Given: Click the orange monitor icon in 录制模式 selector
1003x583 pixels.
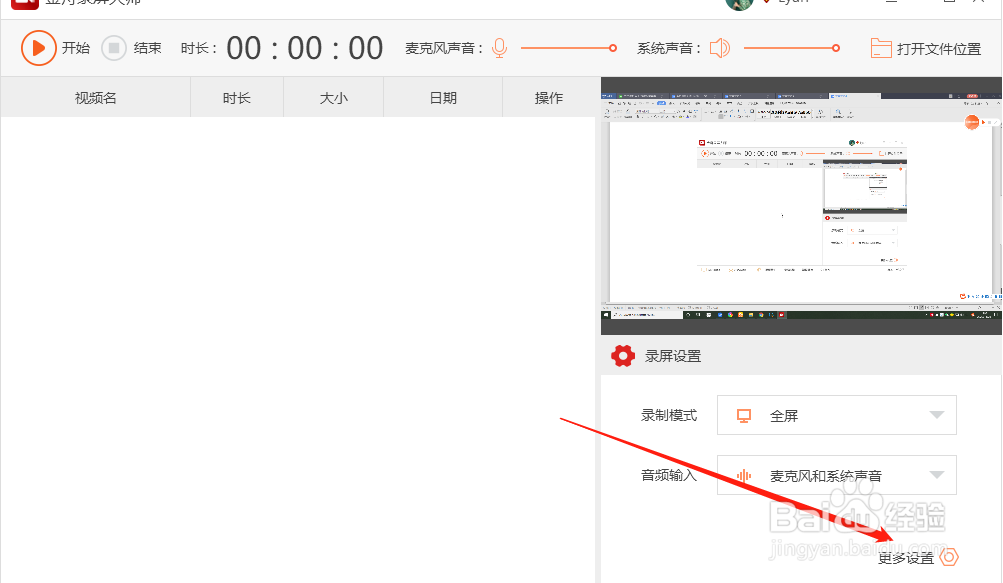Looking at the screenshot, I should [742, 415].
